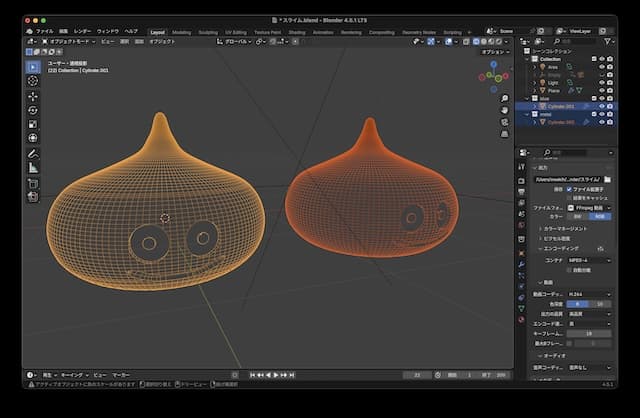Open the オプション dropdown in viewport

pyautogui.click(x=496, y=52)
